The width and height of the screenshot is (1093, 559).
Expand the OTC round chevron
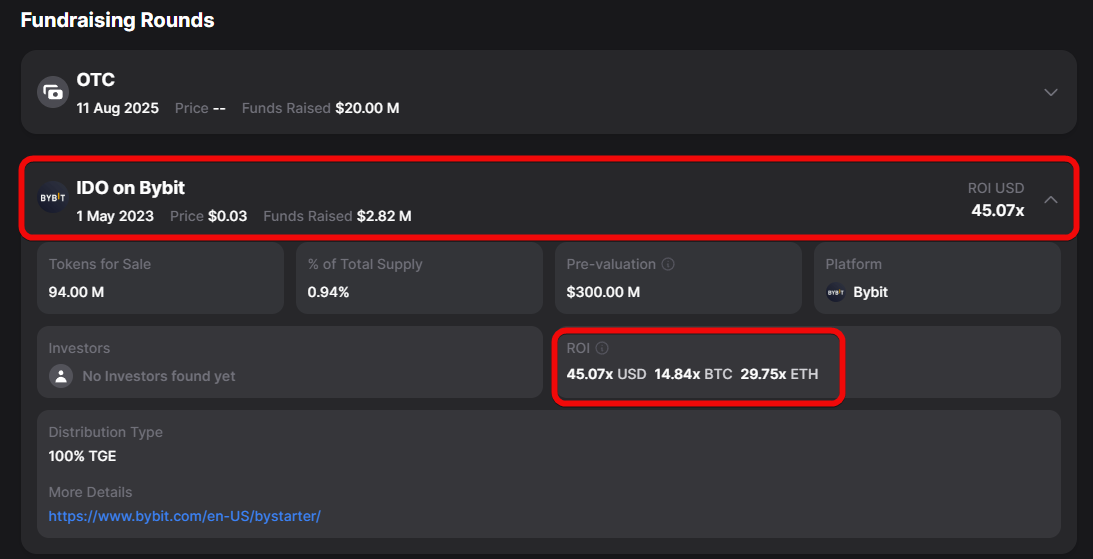[x=1050, y=92]
